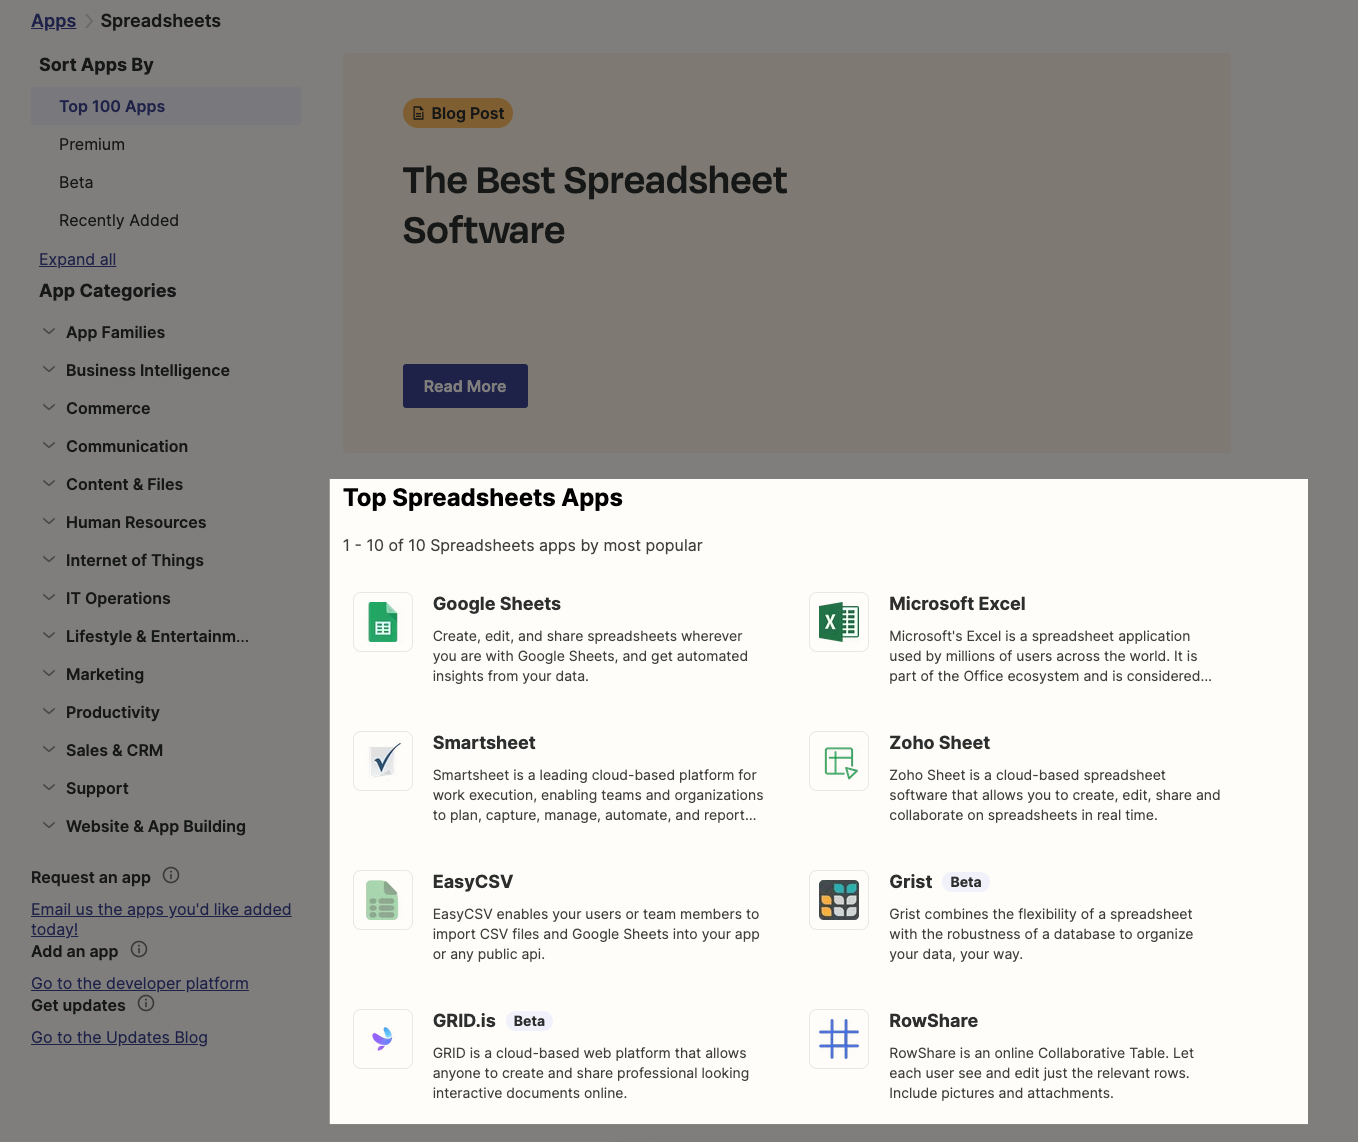Open the GRID.is title
Viewport: 1358px width, 1142px height.
(464, 1021)
